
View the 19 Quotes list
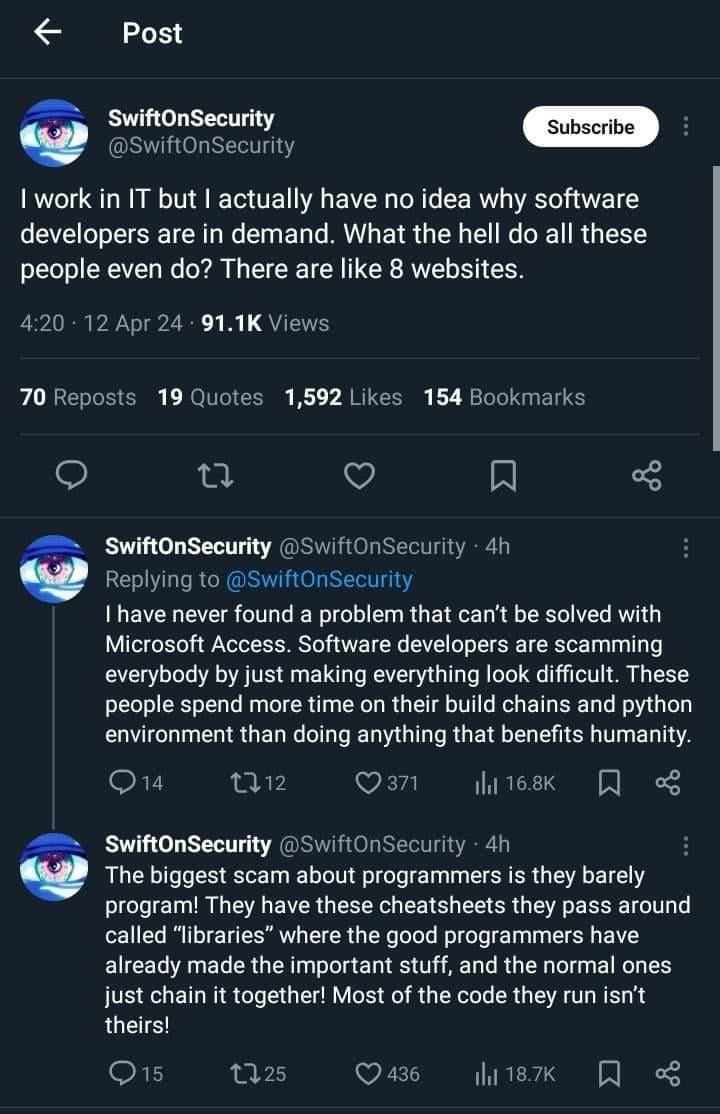(x=210, y=397)
